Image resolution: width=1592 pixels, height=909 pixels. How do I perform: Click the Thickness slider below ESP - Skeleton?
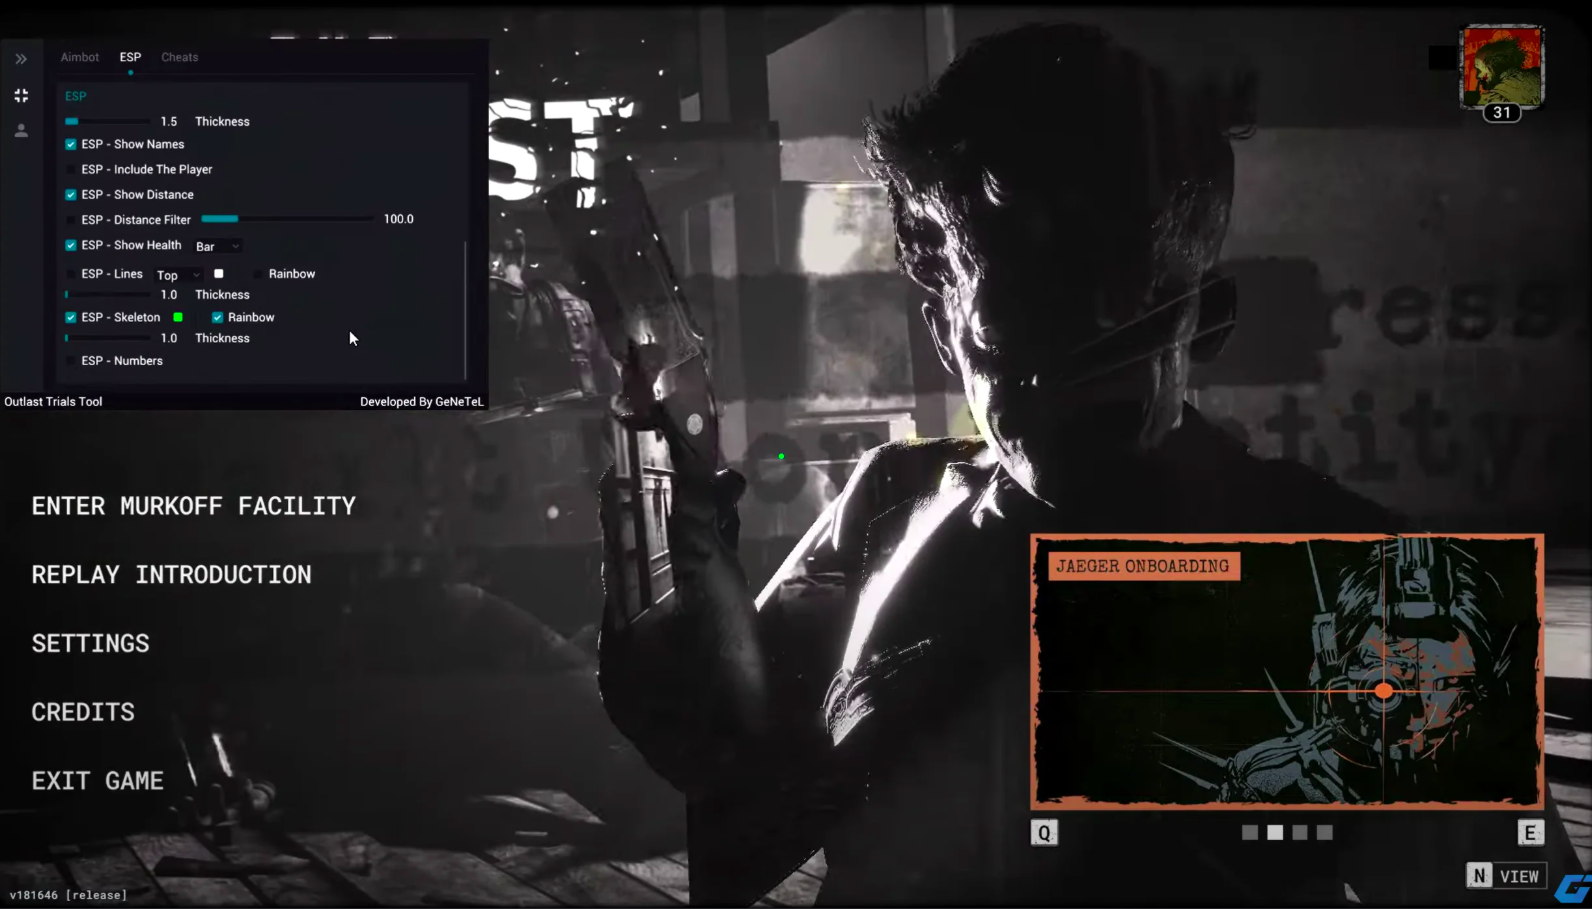point(107,338)
